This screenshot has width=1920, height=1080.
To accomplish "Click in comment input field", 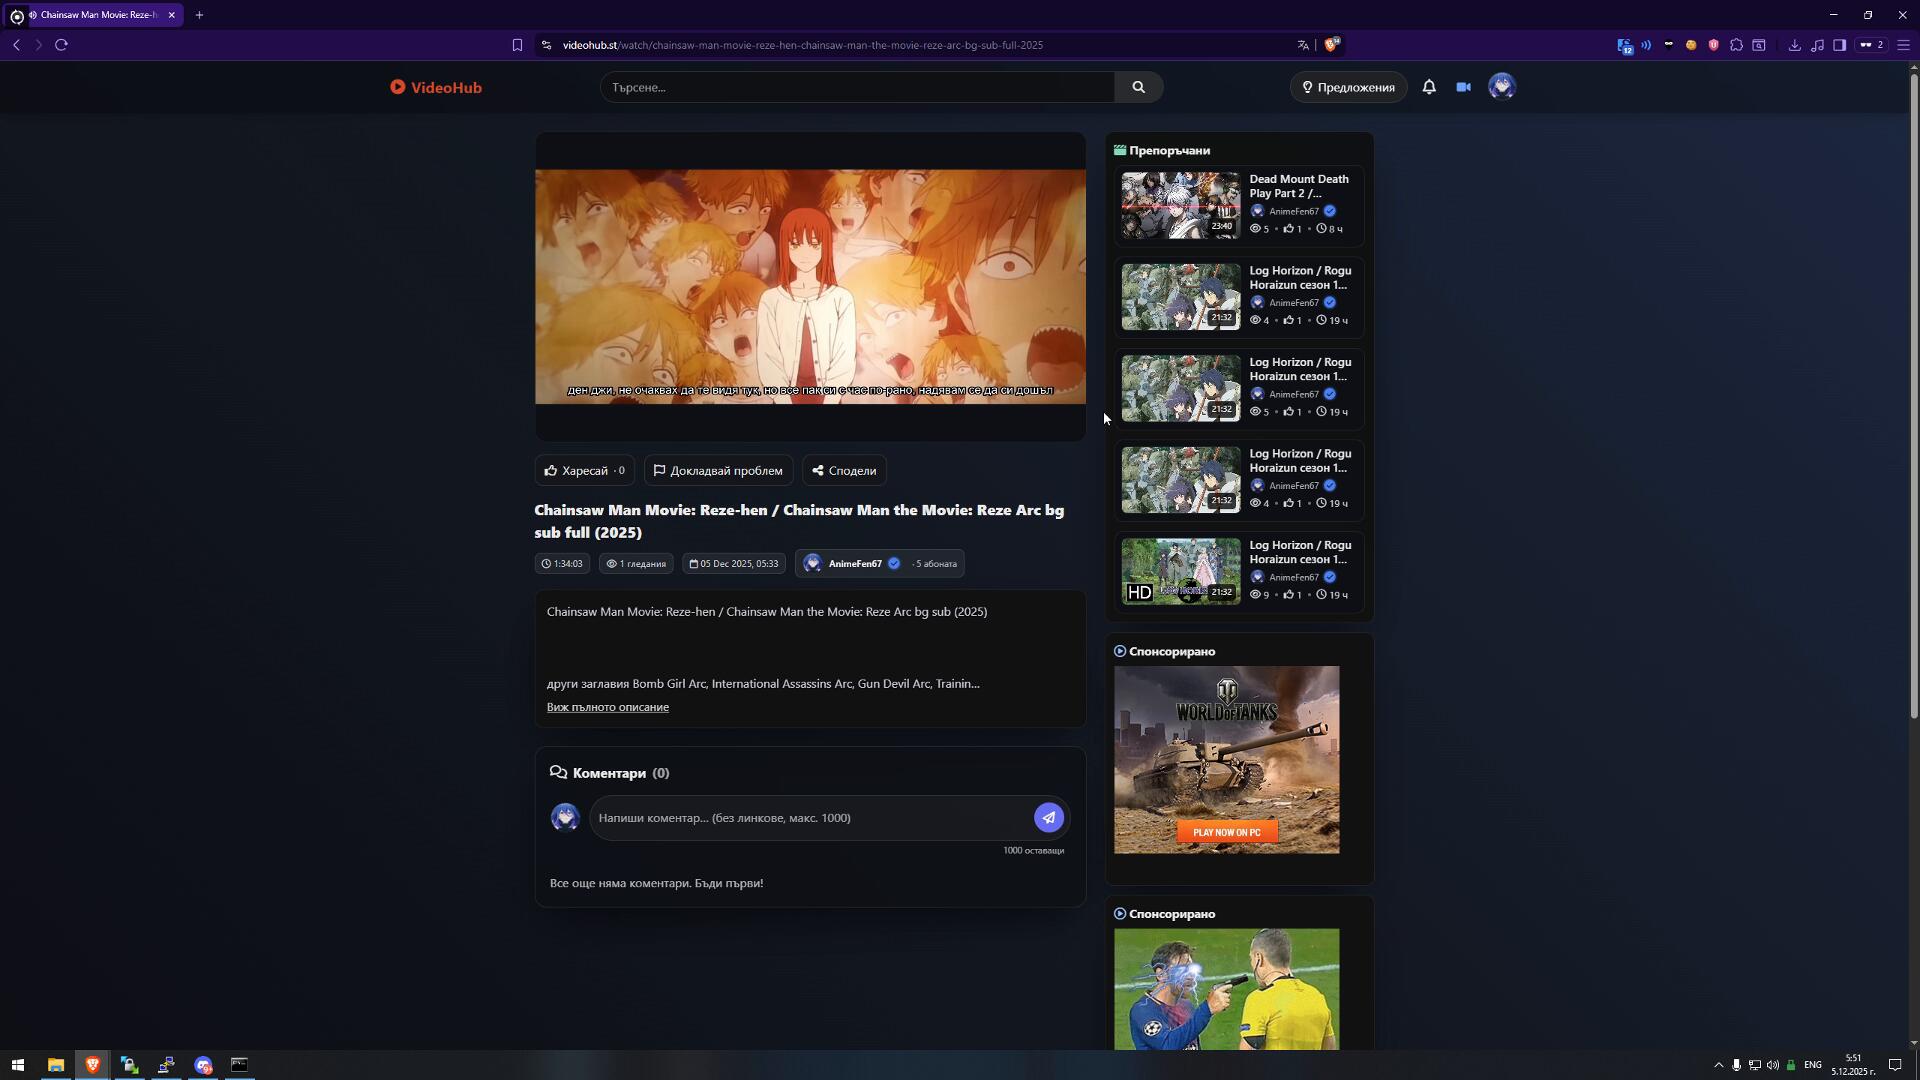I will coord(810,818).
